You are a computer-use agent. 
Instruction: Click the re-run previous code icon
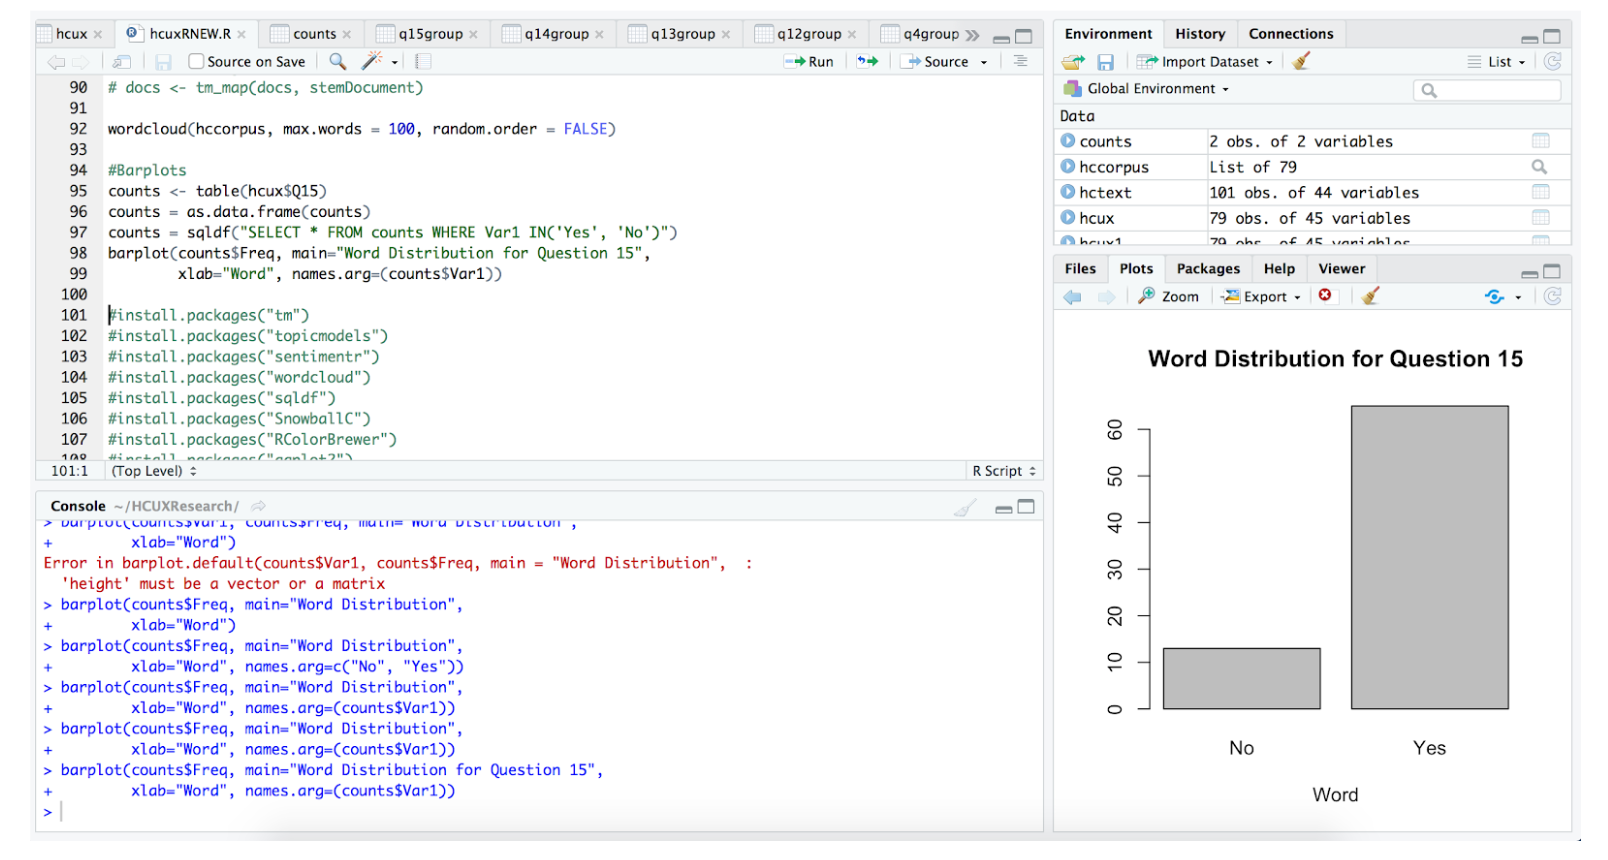tap(867, 61)
